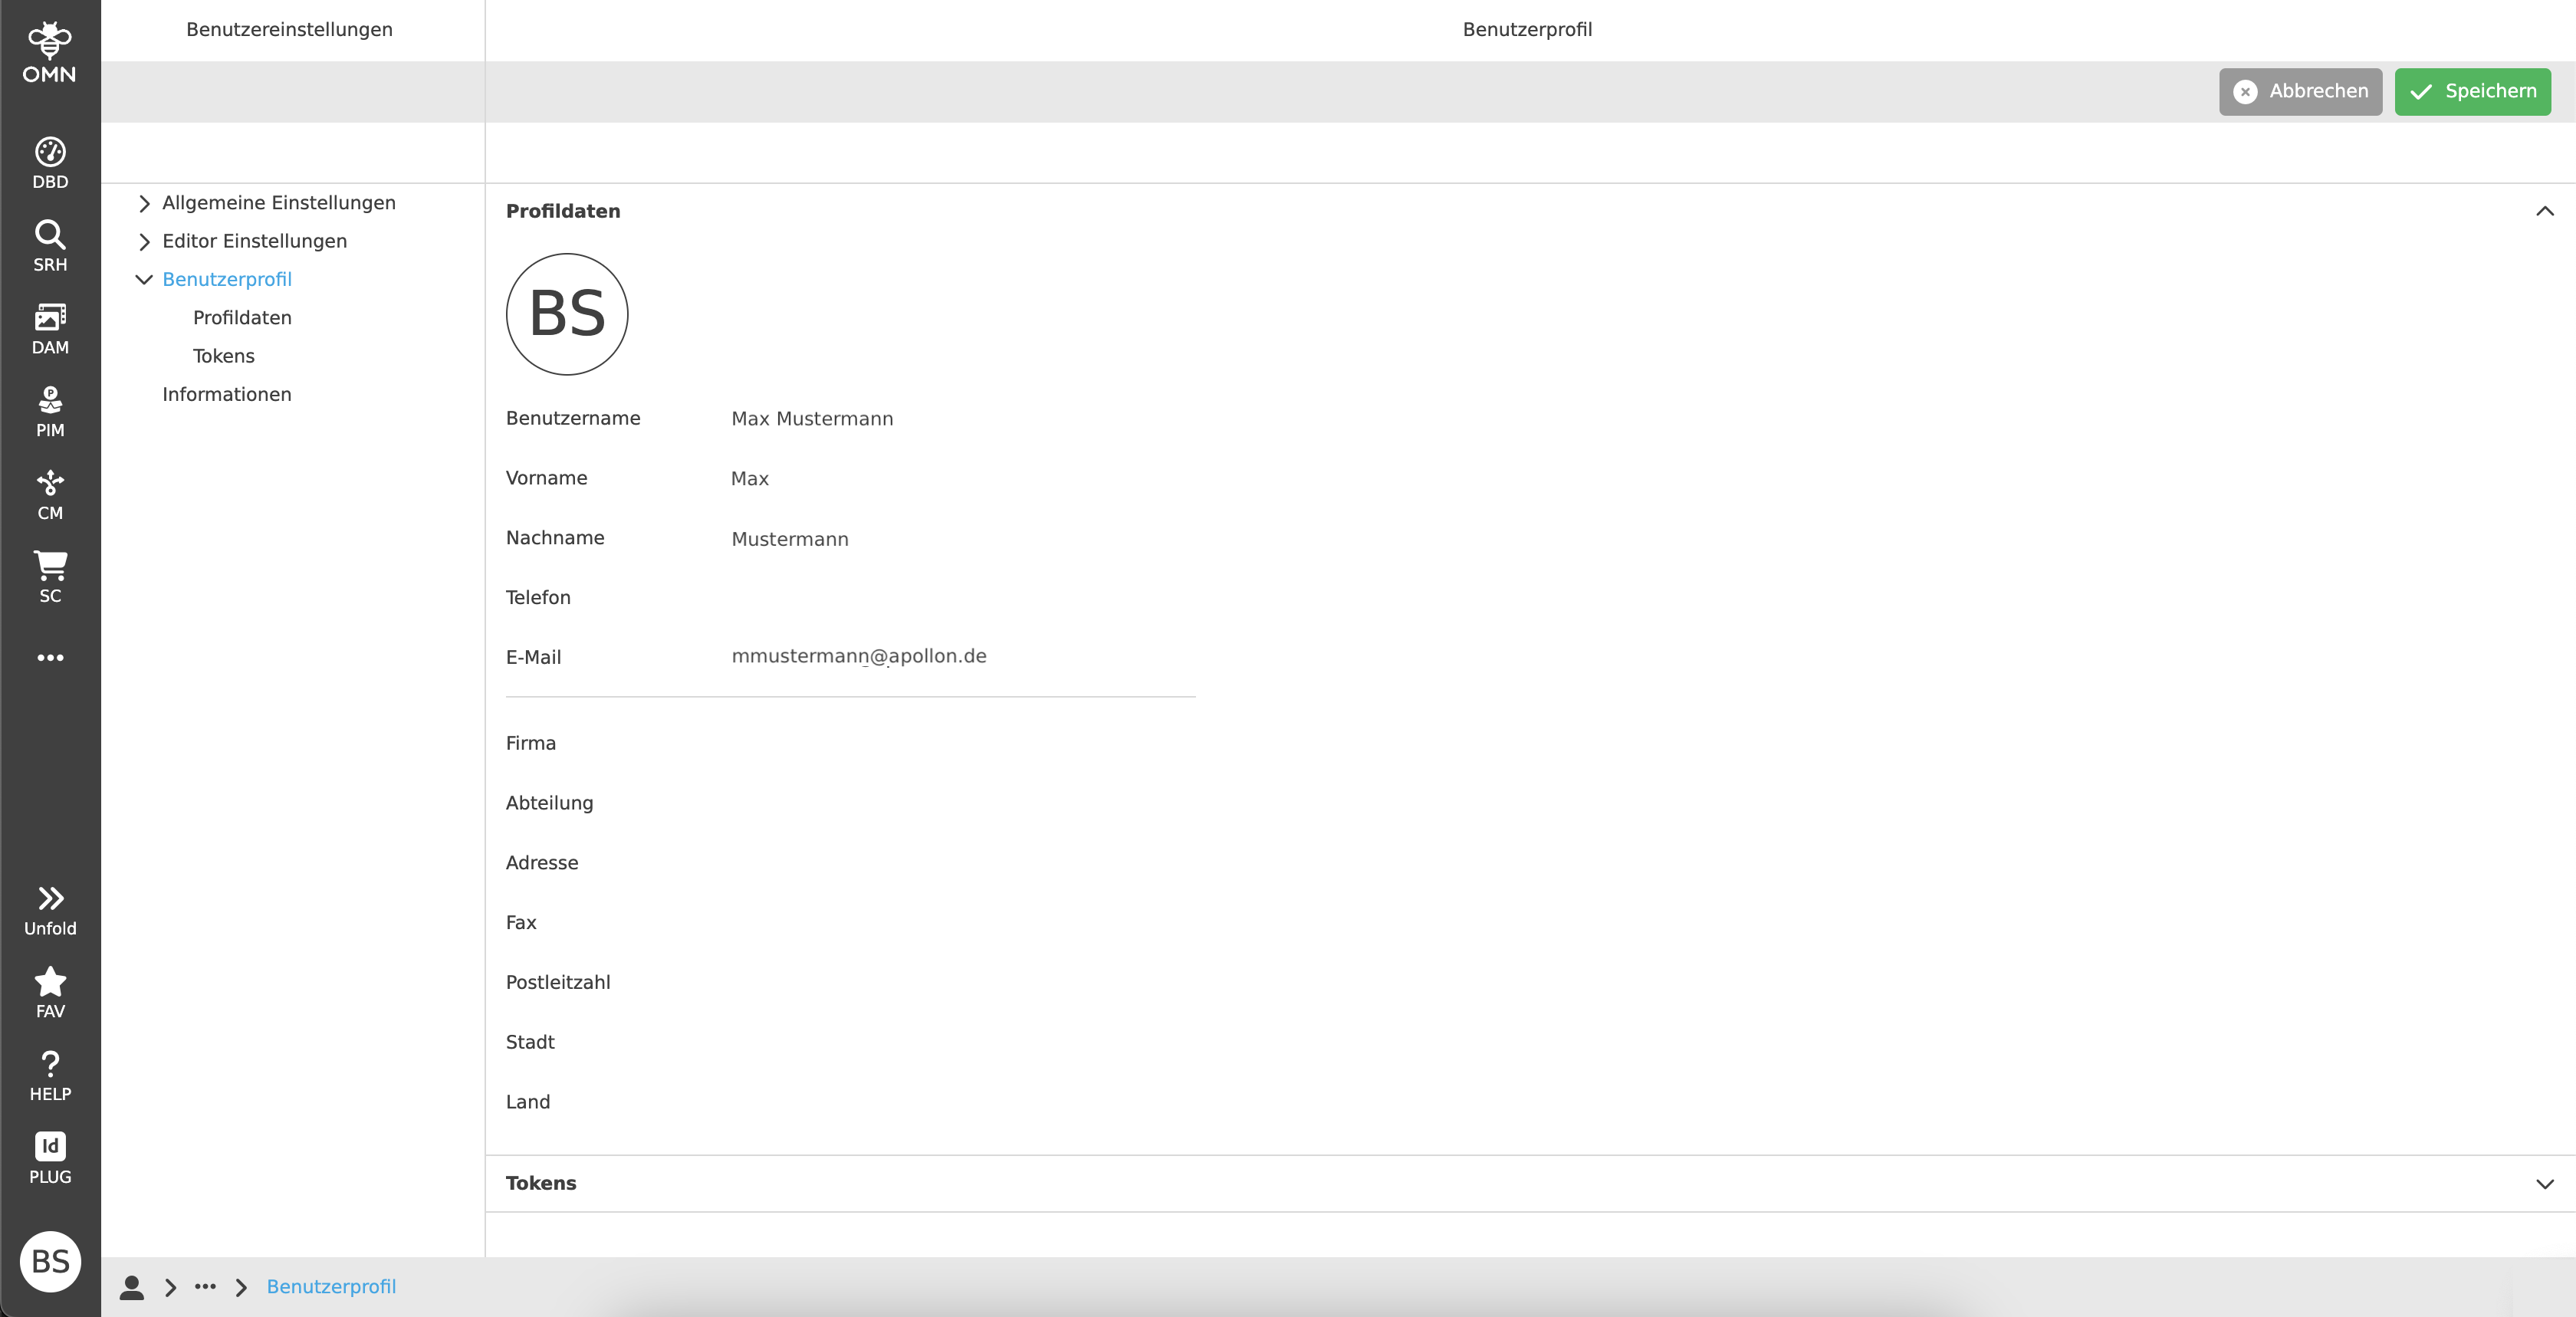Open the Tokens settings entry

223,355
